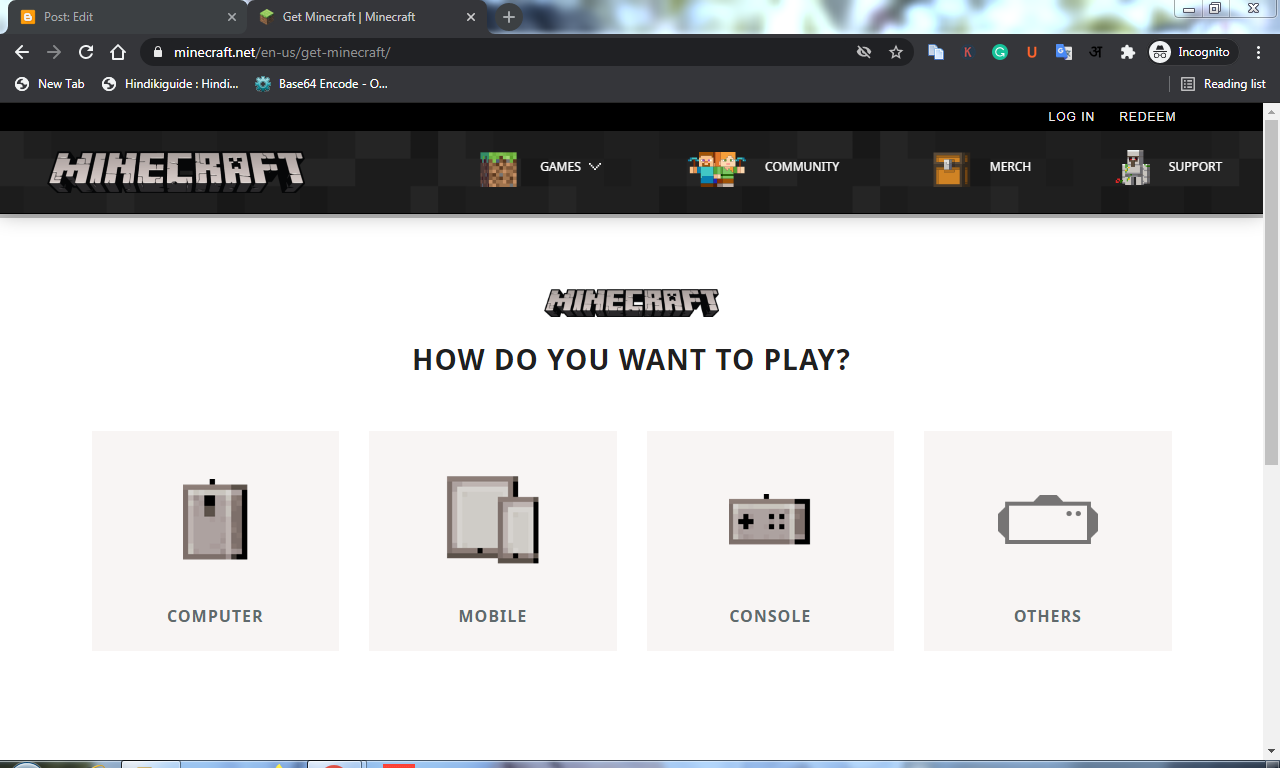Close the Get Minecraft tab
The image size is (1280, 768).
[471, 17]
